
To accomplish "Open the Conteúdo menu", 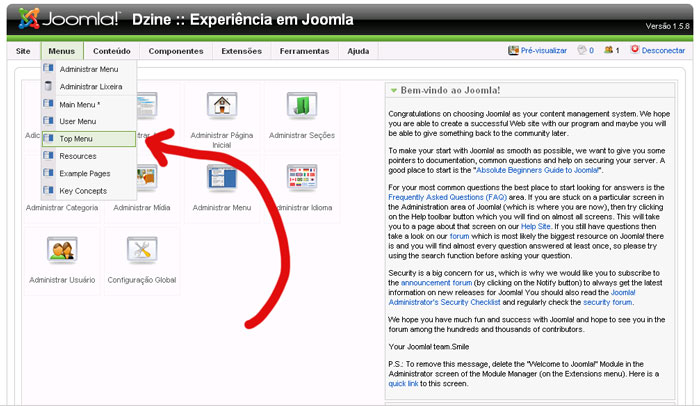I will pyautogui.click(x=112, y=51).
